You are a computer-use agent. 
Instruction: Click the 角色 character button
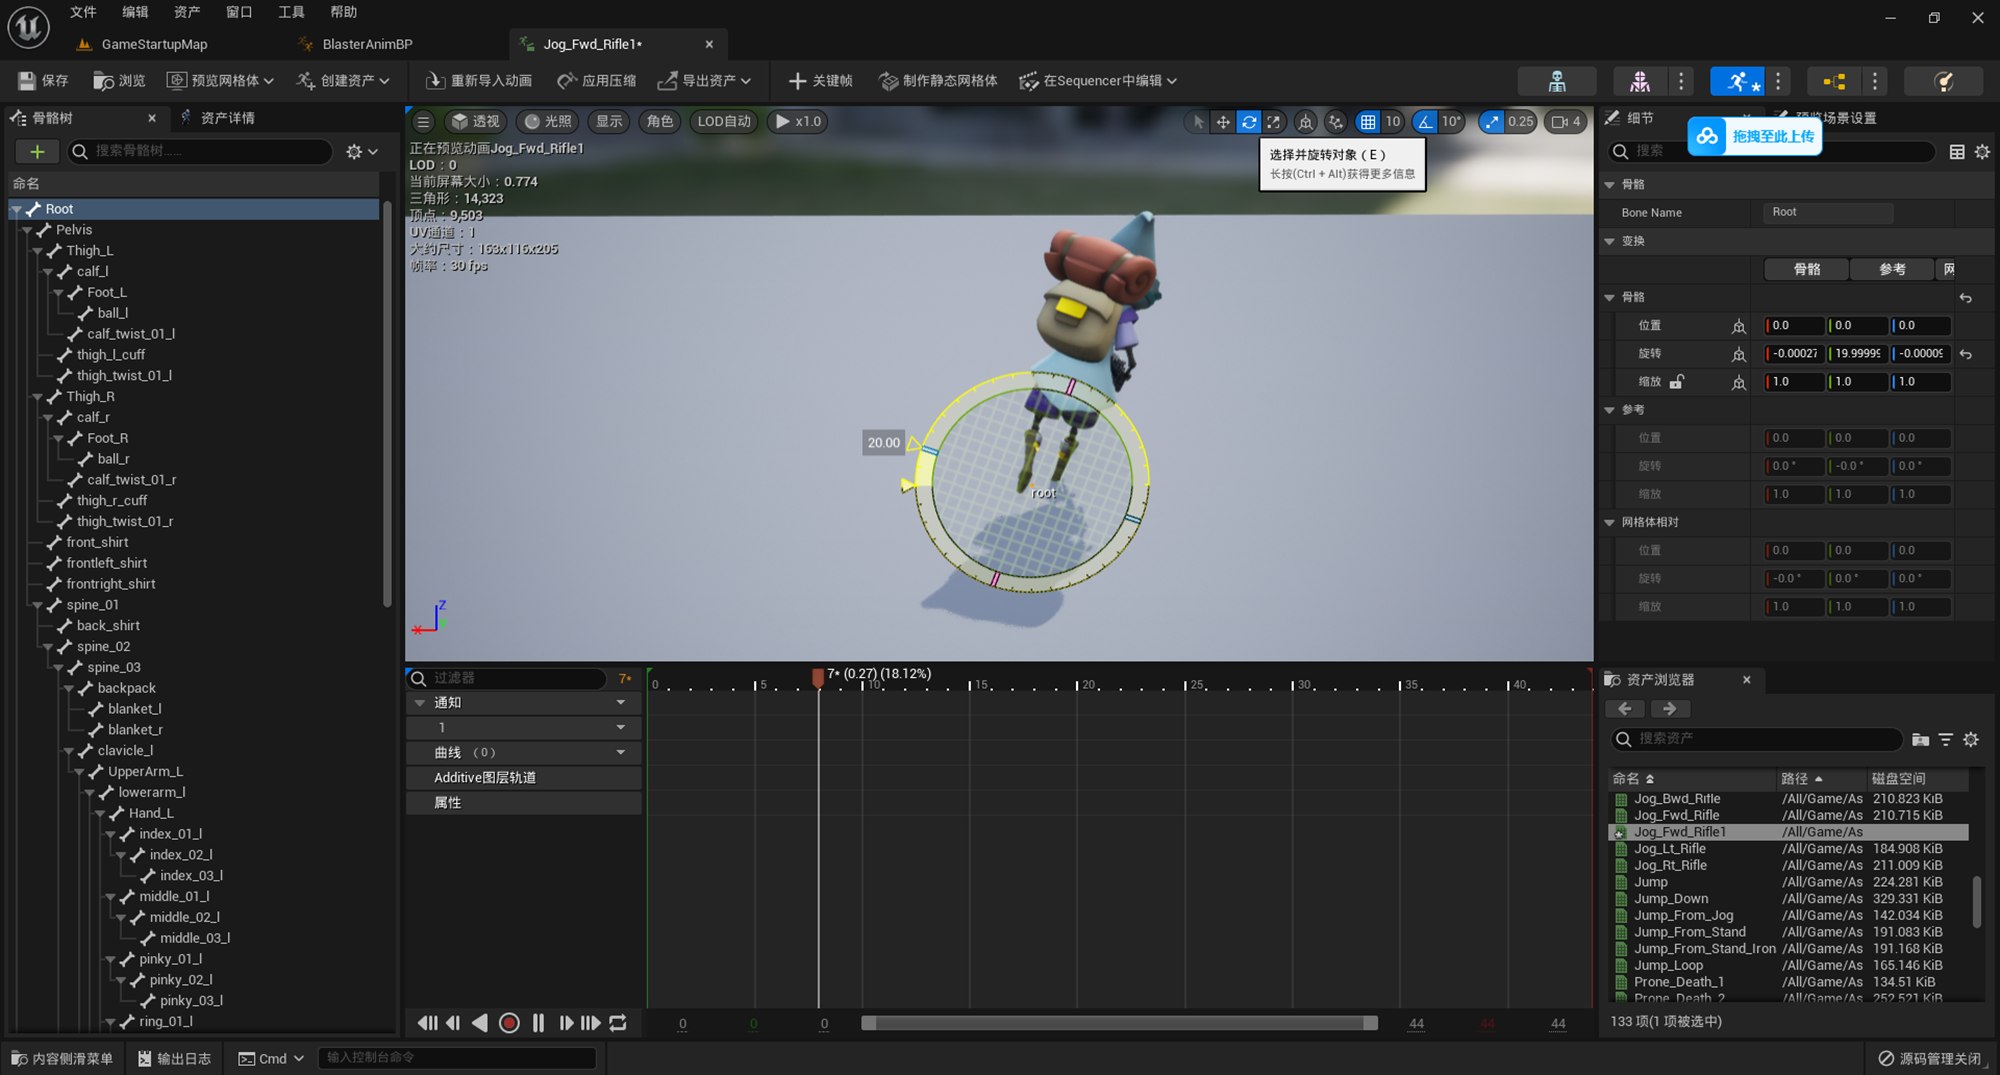[x=660, y=122]
